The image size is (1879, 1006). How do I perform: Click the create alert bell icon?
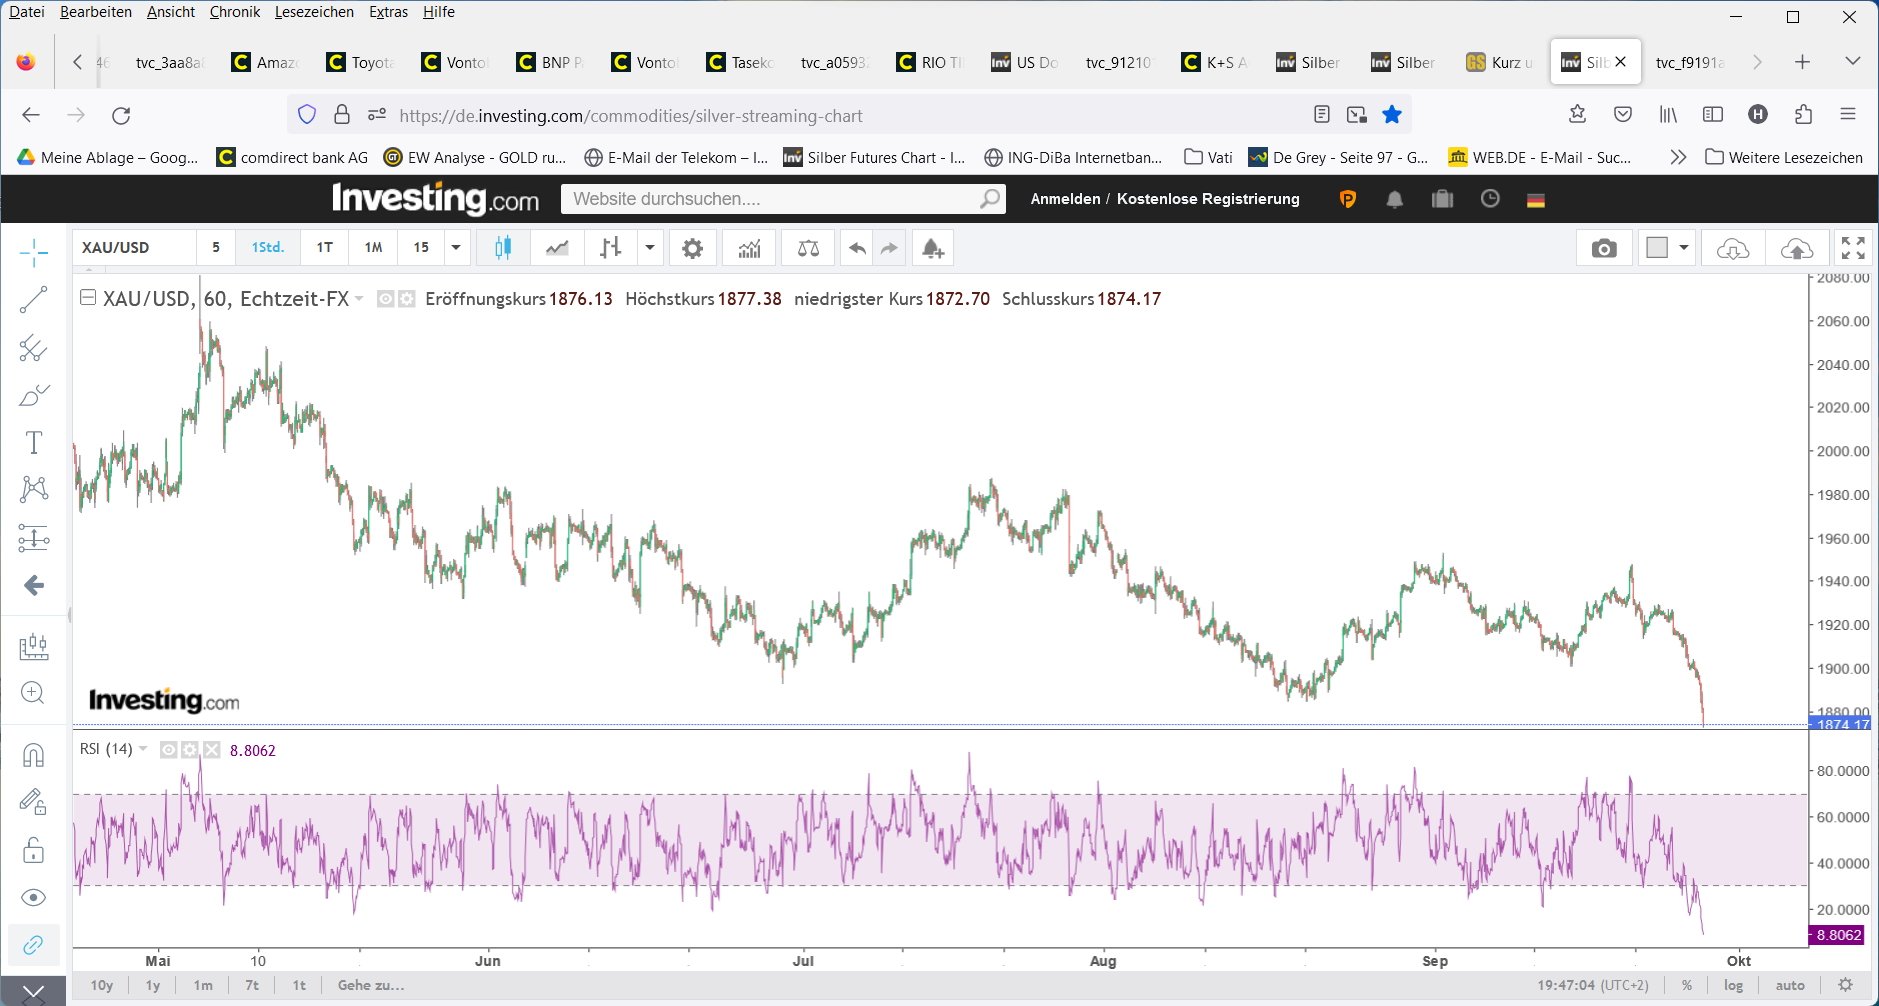tap(932, 248)
